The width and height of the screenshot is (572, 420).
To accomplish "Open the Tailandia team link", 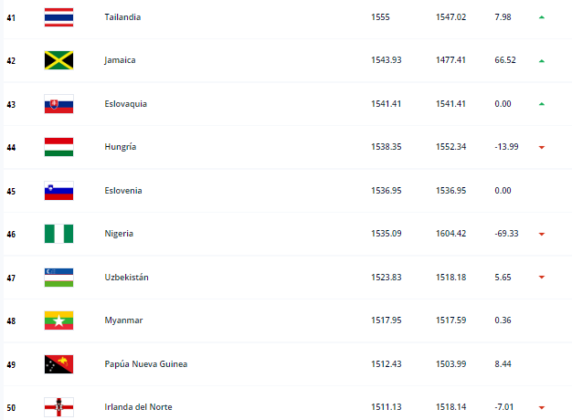I will (123, 17).
